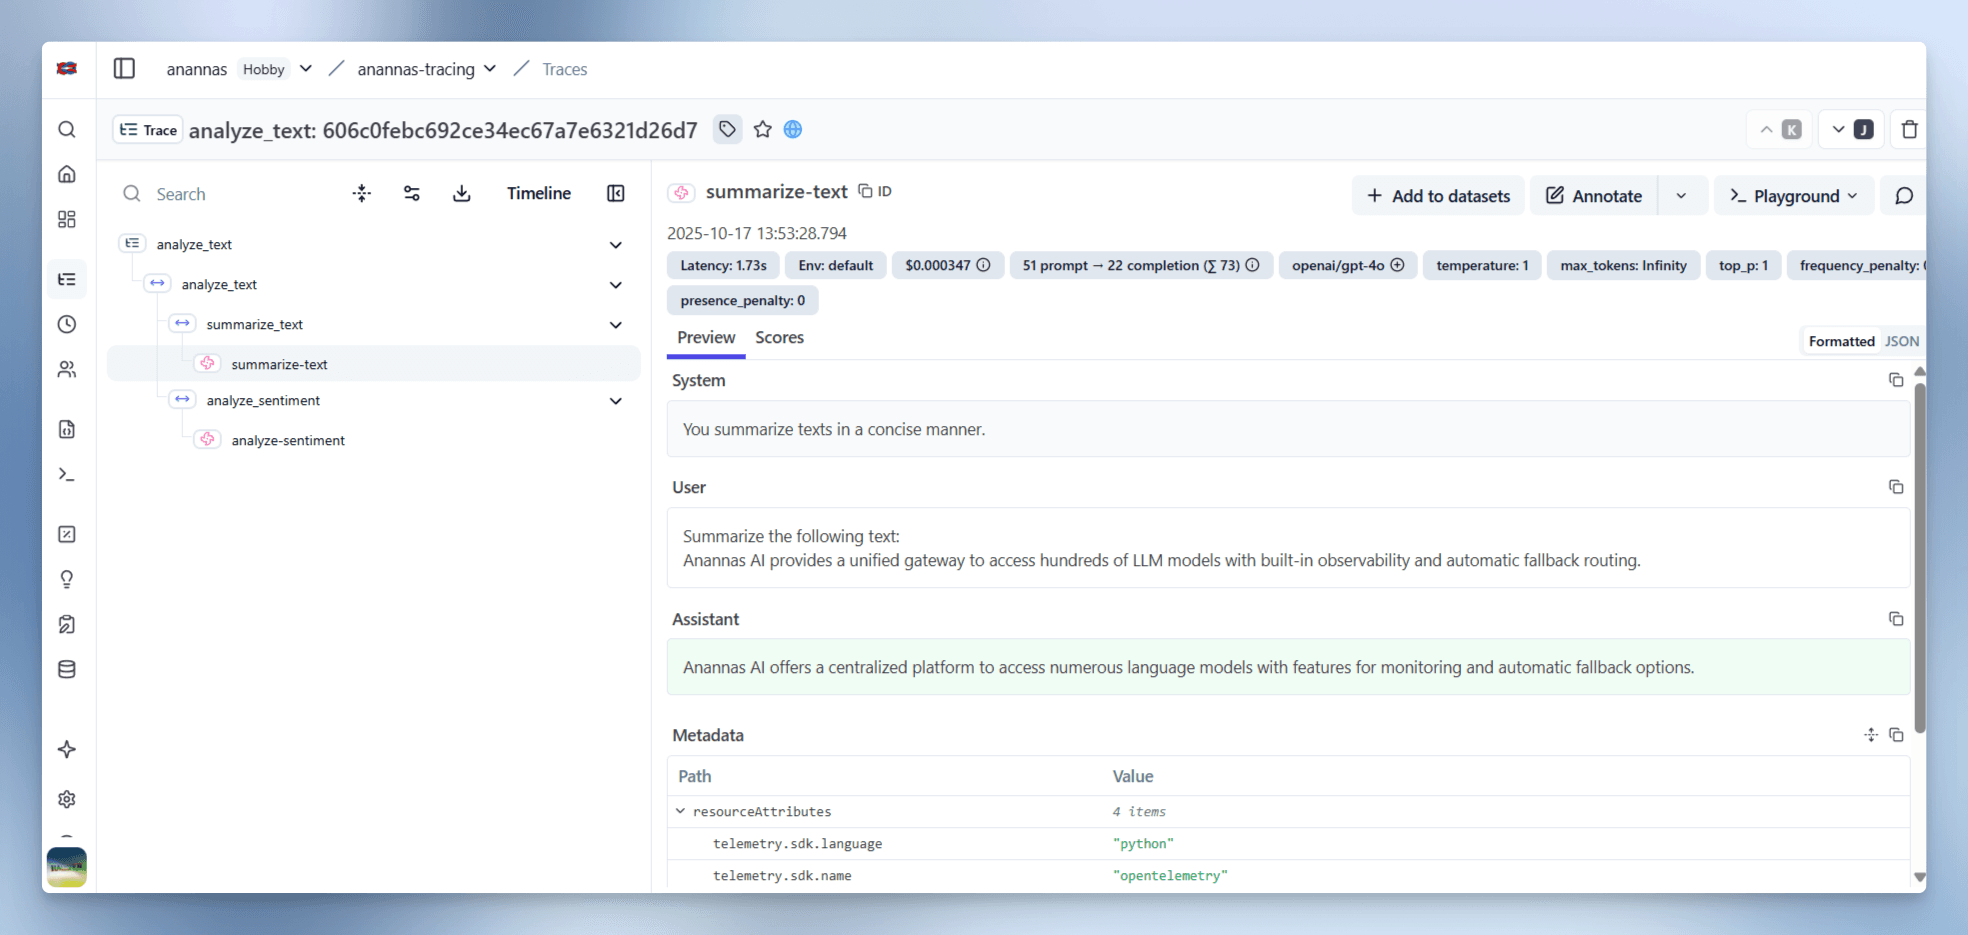Open the Sessions clock icon in sidebar
This screenshot has width=1968, height=935.
click(67, 323)
